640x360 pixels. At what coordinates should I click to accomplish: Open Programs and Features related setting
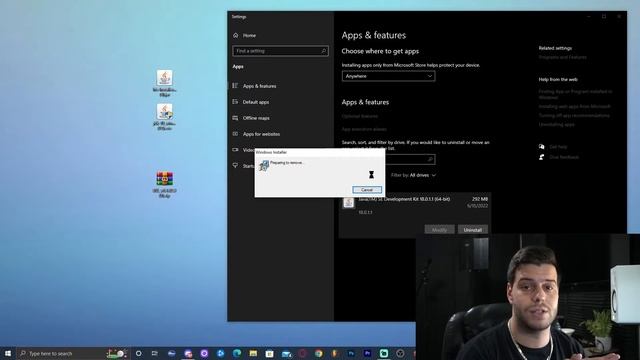tap(562, 58)
